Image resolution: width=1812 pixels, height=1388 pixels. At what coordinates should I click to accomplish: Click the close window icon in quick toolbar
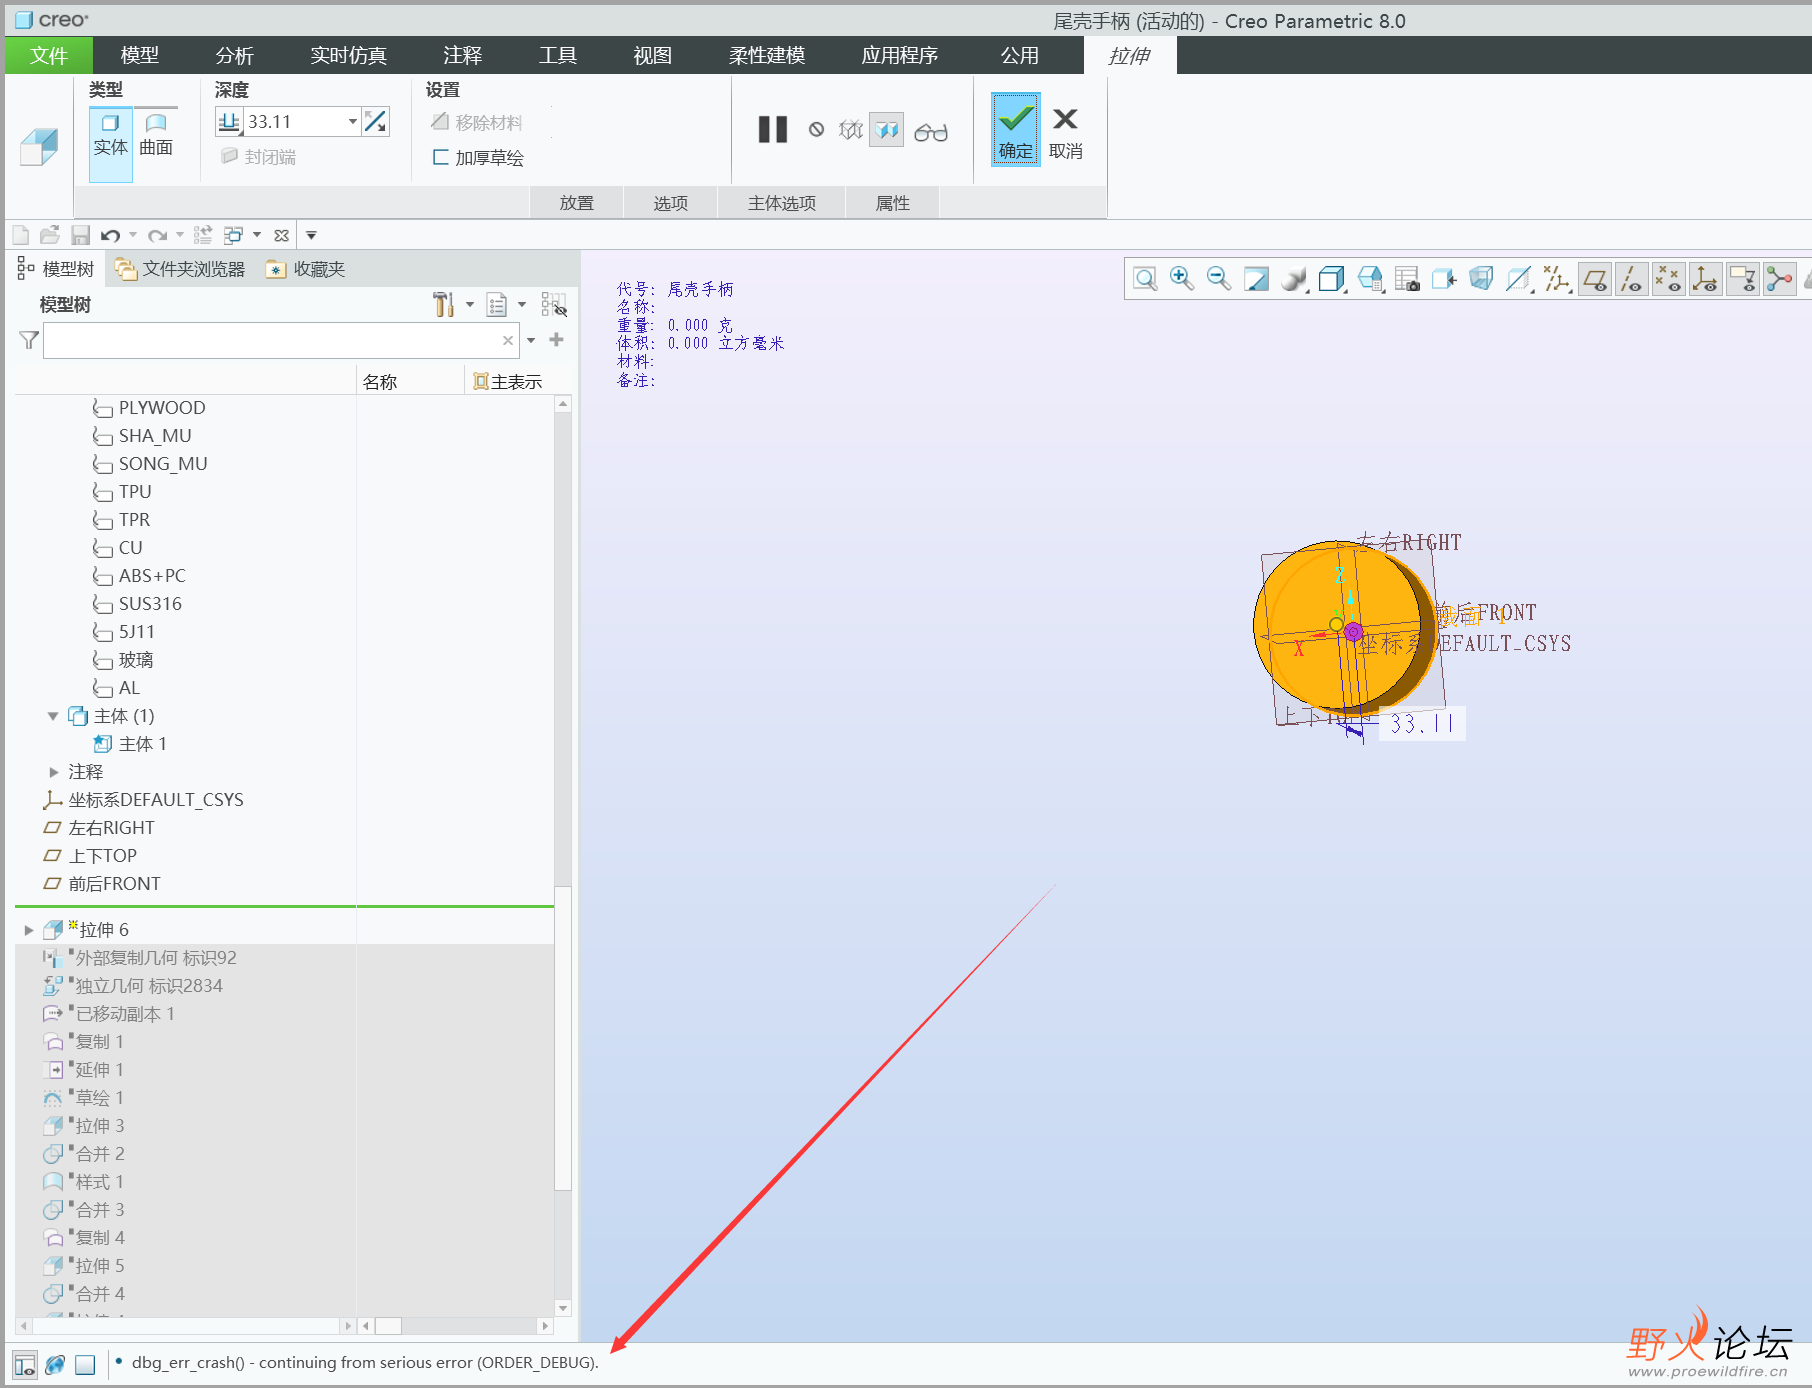coord(282,235)
